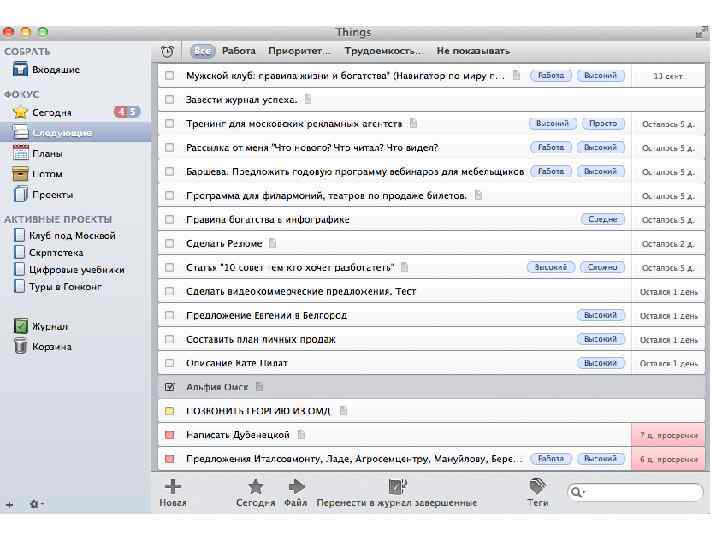Click Высокий tag on Предложение Евгении
Screen dimensions: 720x540
pyautogui.click(x=601, y=315)
